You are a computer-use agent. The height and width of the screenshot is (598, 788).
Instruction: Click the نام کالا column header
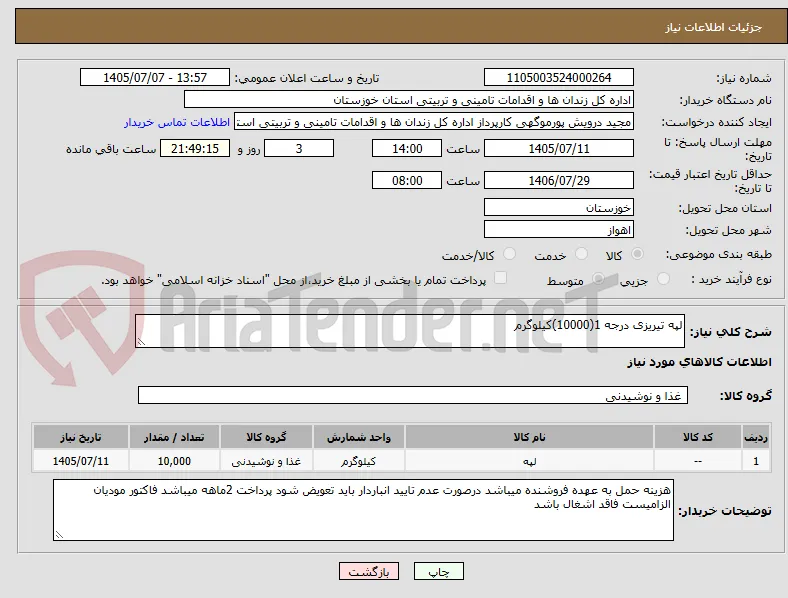[529, 437]
